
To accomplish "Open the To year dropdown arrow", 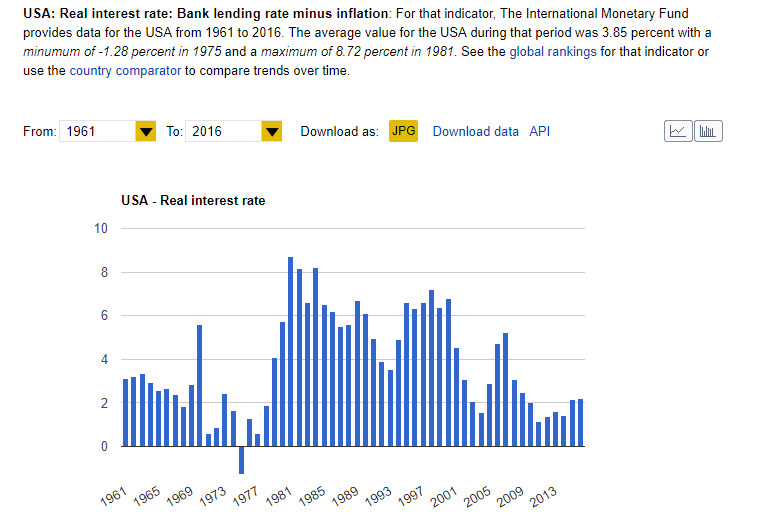I will tap(272, 131).
